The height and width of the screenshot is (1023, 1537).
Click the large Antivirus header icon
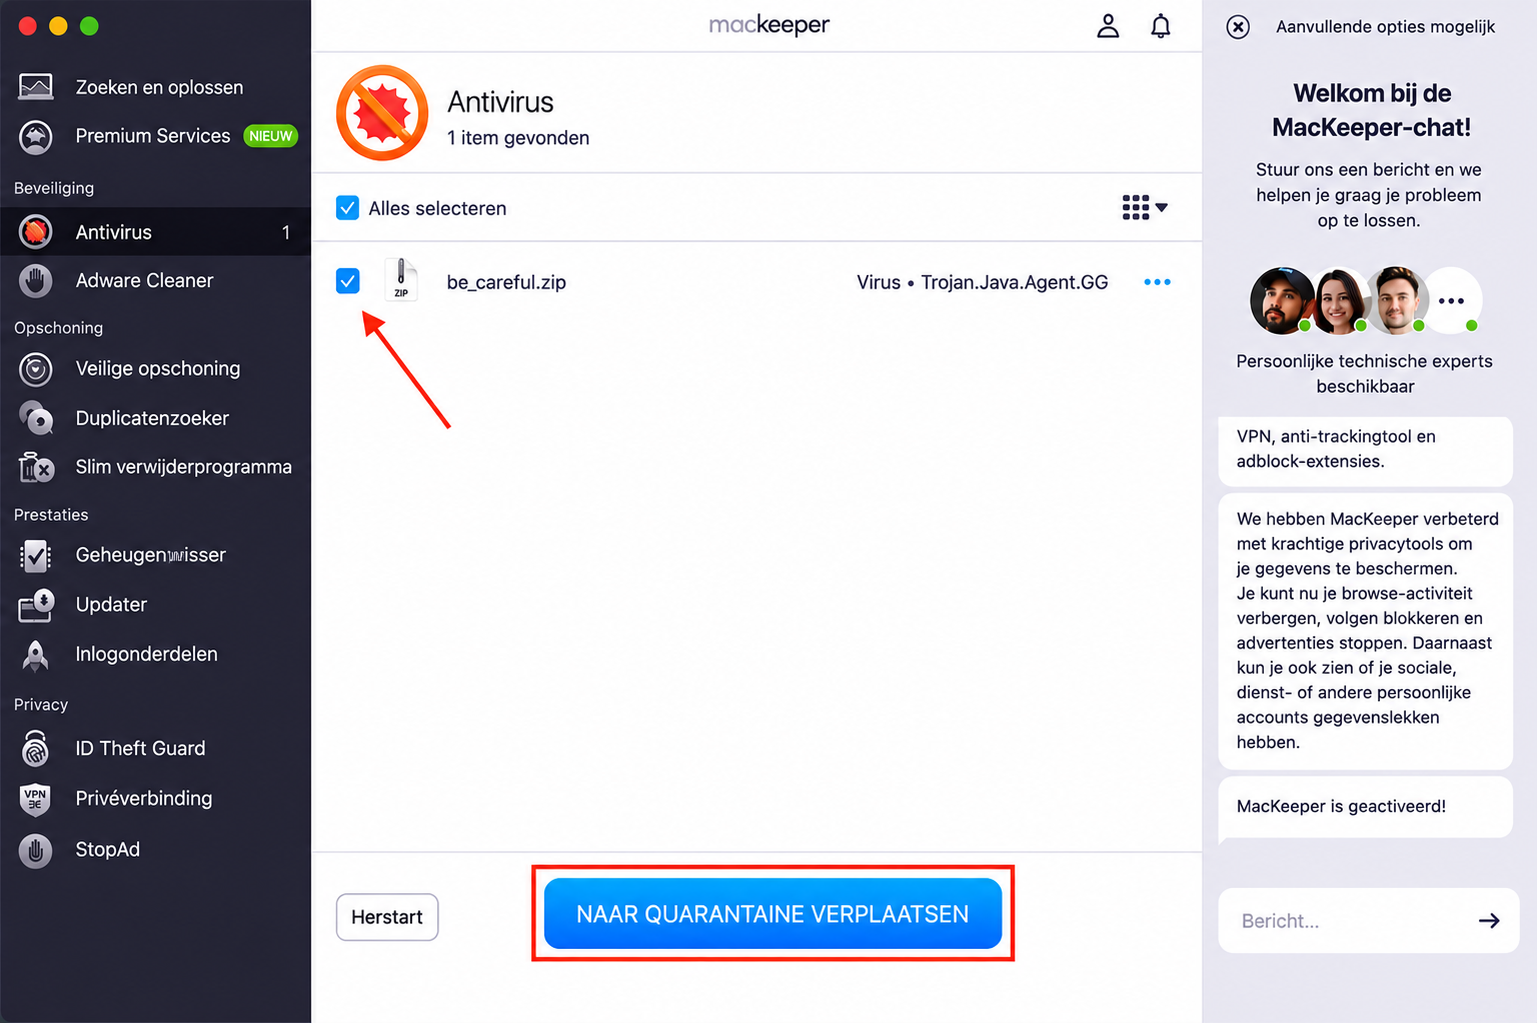tap(382, 113)
